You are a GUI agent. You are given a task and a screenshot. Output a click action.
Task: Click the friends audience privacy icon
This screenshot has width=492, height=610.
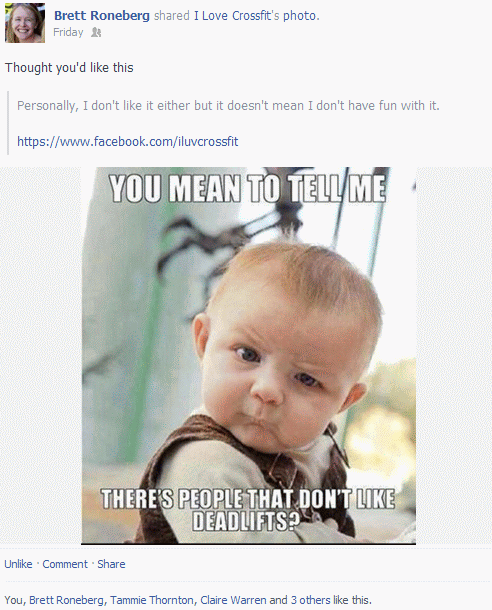click(x=96, y=32)
